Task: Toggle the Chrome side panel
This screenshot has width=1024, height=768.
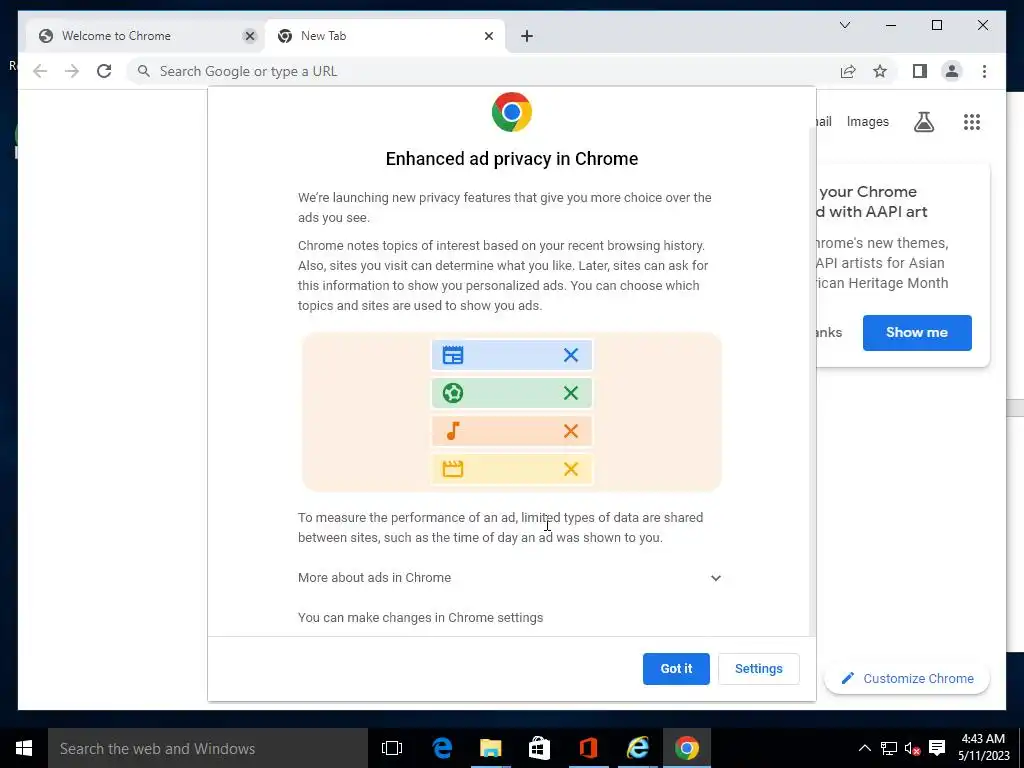Action: [920, 71]
